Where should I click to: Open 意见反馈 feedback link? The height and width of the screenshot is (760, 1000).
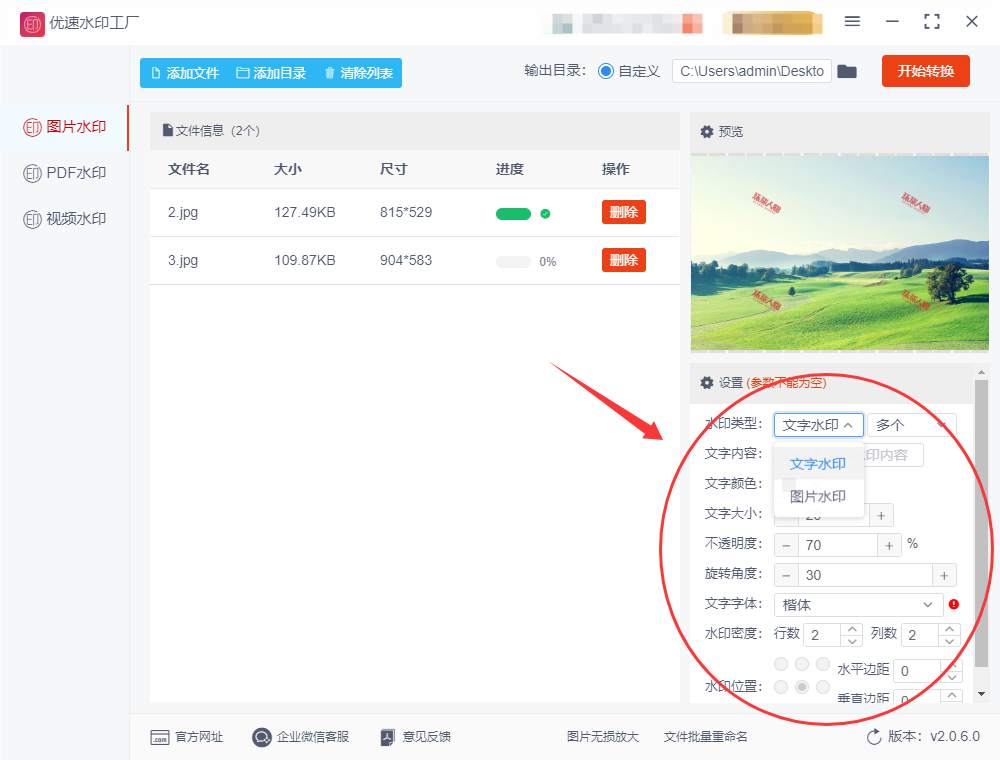click(x=416, y=737)
